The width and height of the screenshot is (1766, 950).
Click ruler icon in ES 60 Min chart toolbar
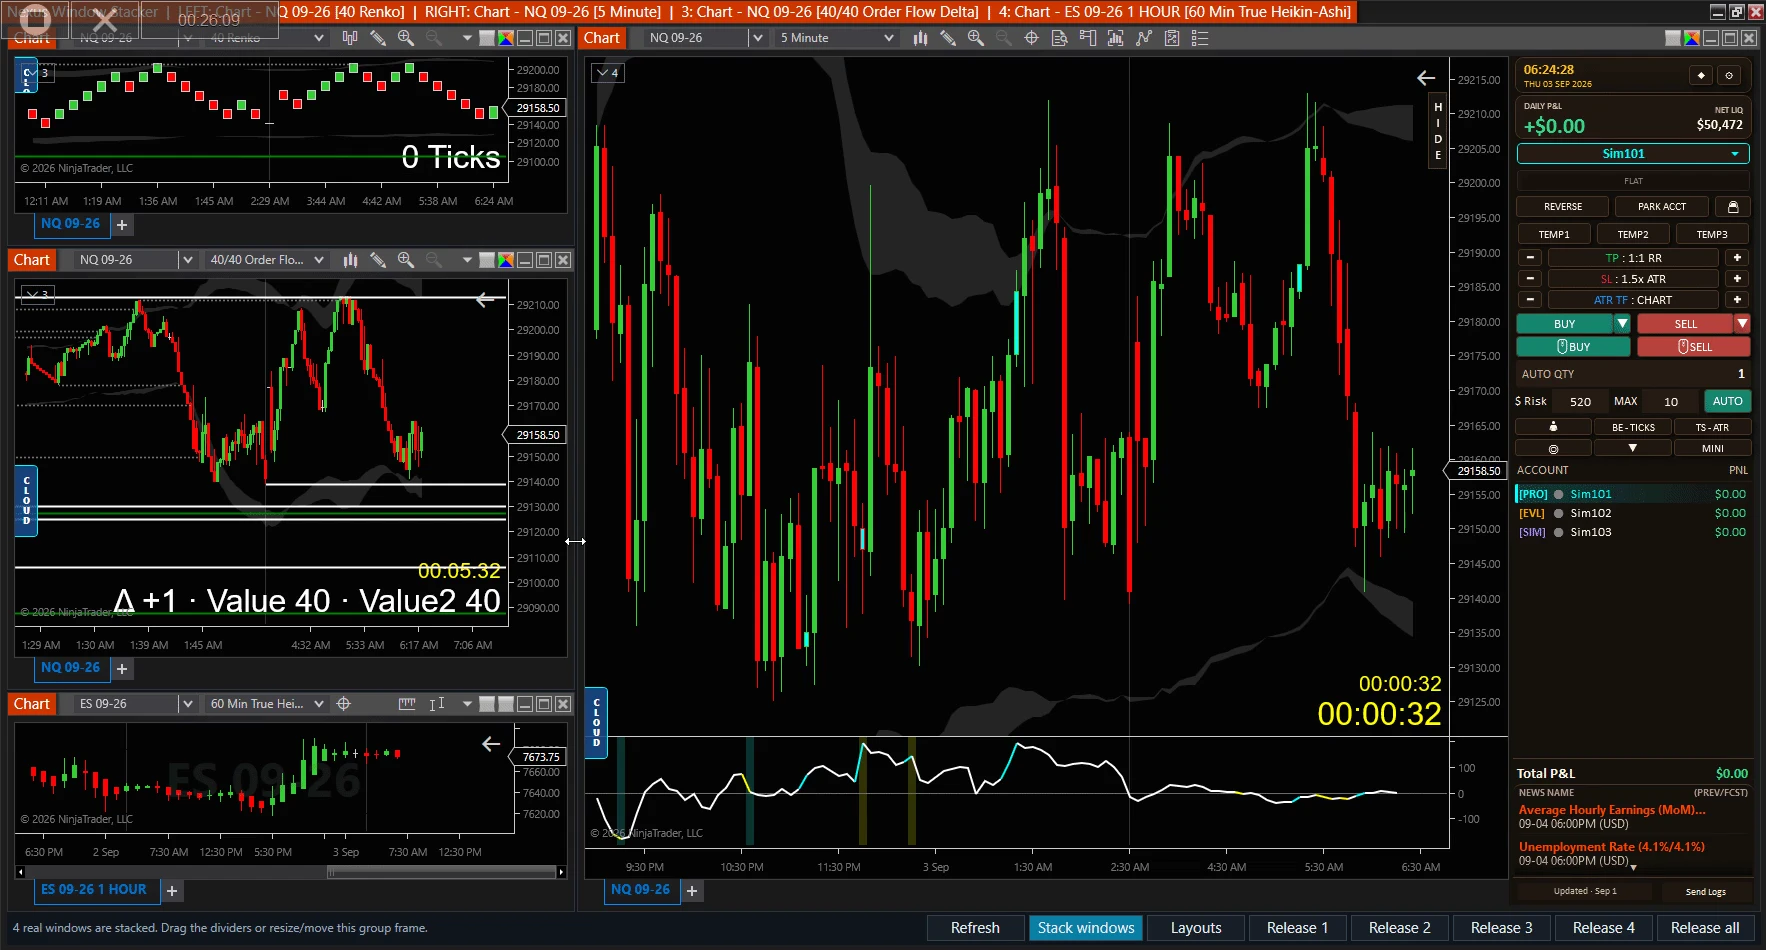[x=407, y=704]
